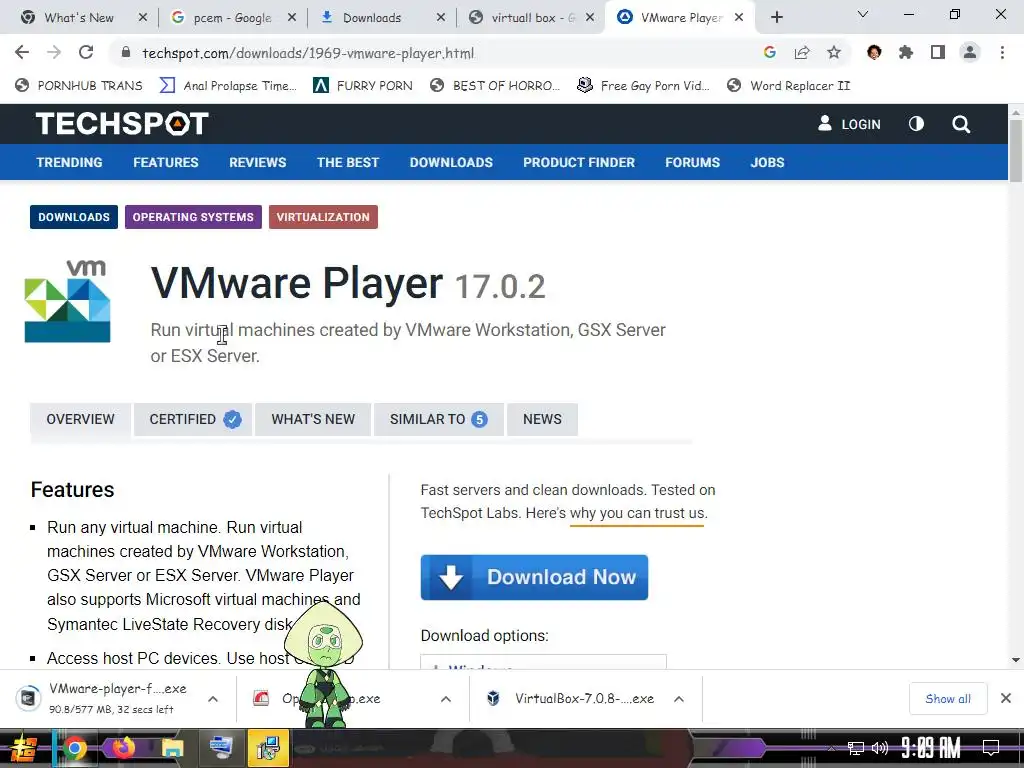This screenshot has width=1024, height=768.
Task: Open the Windows Start button
Action: pyautogui.click(x=24, y=748)
